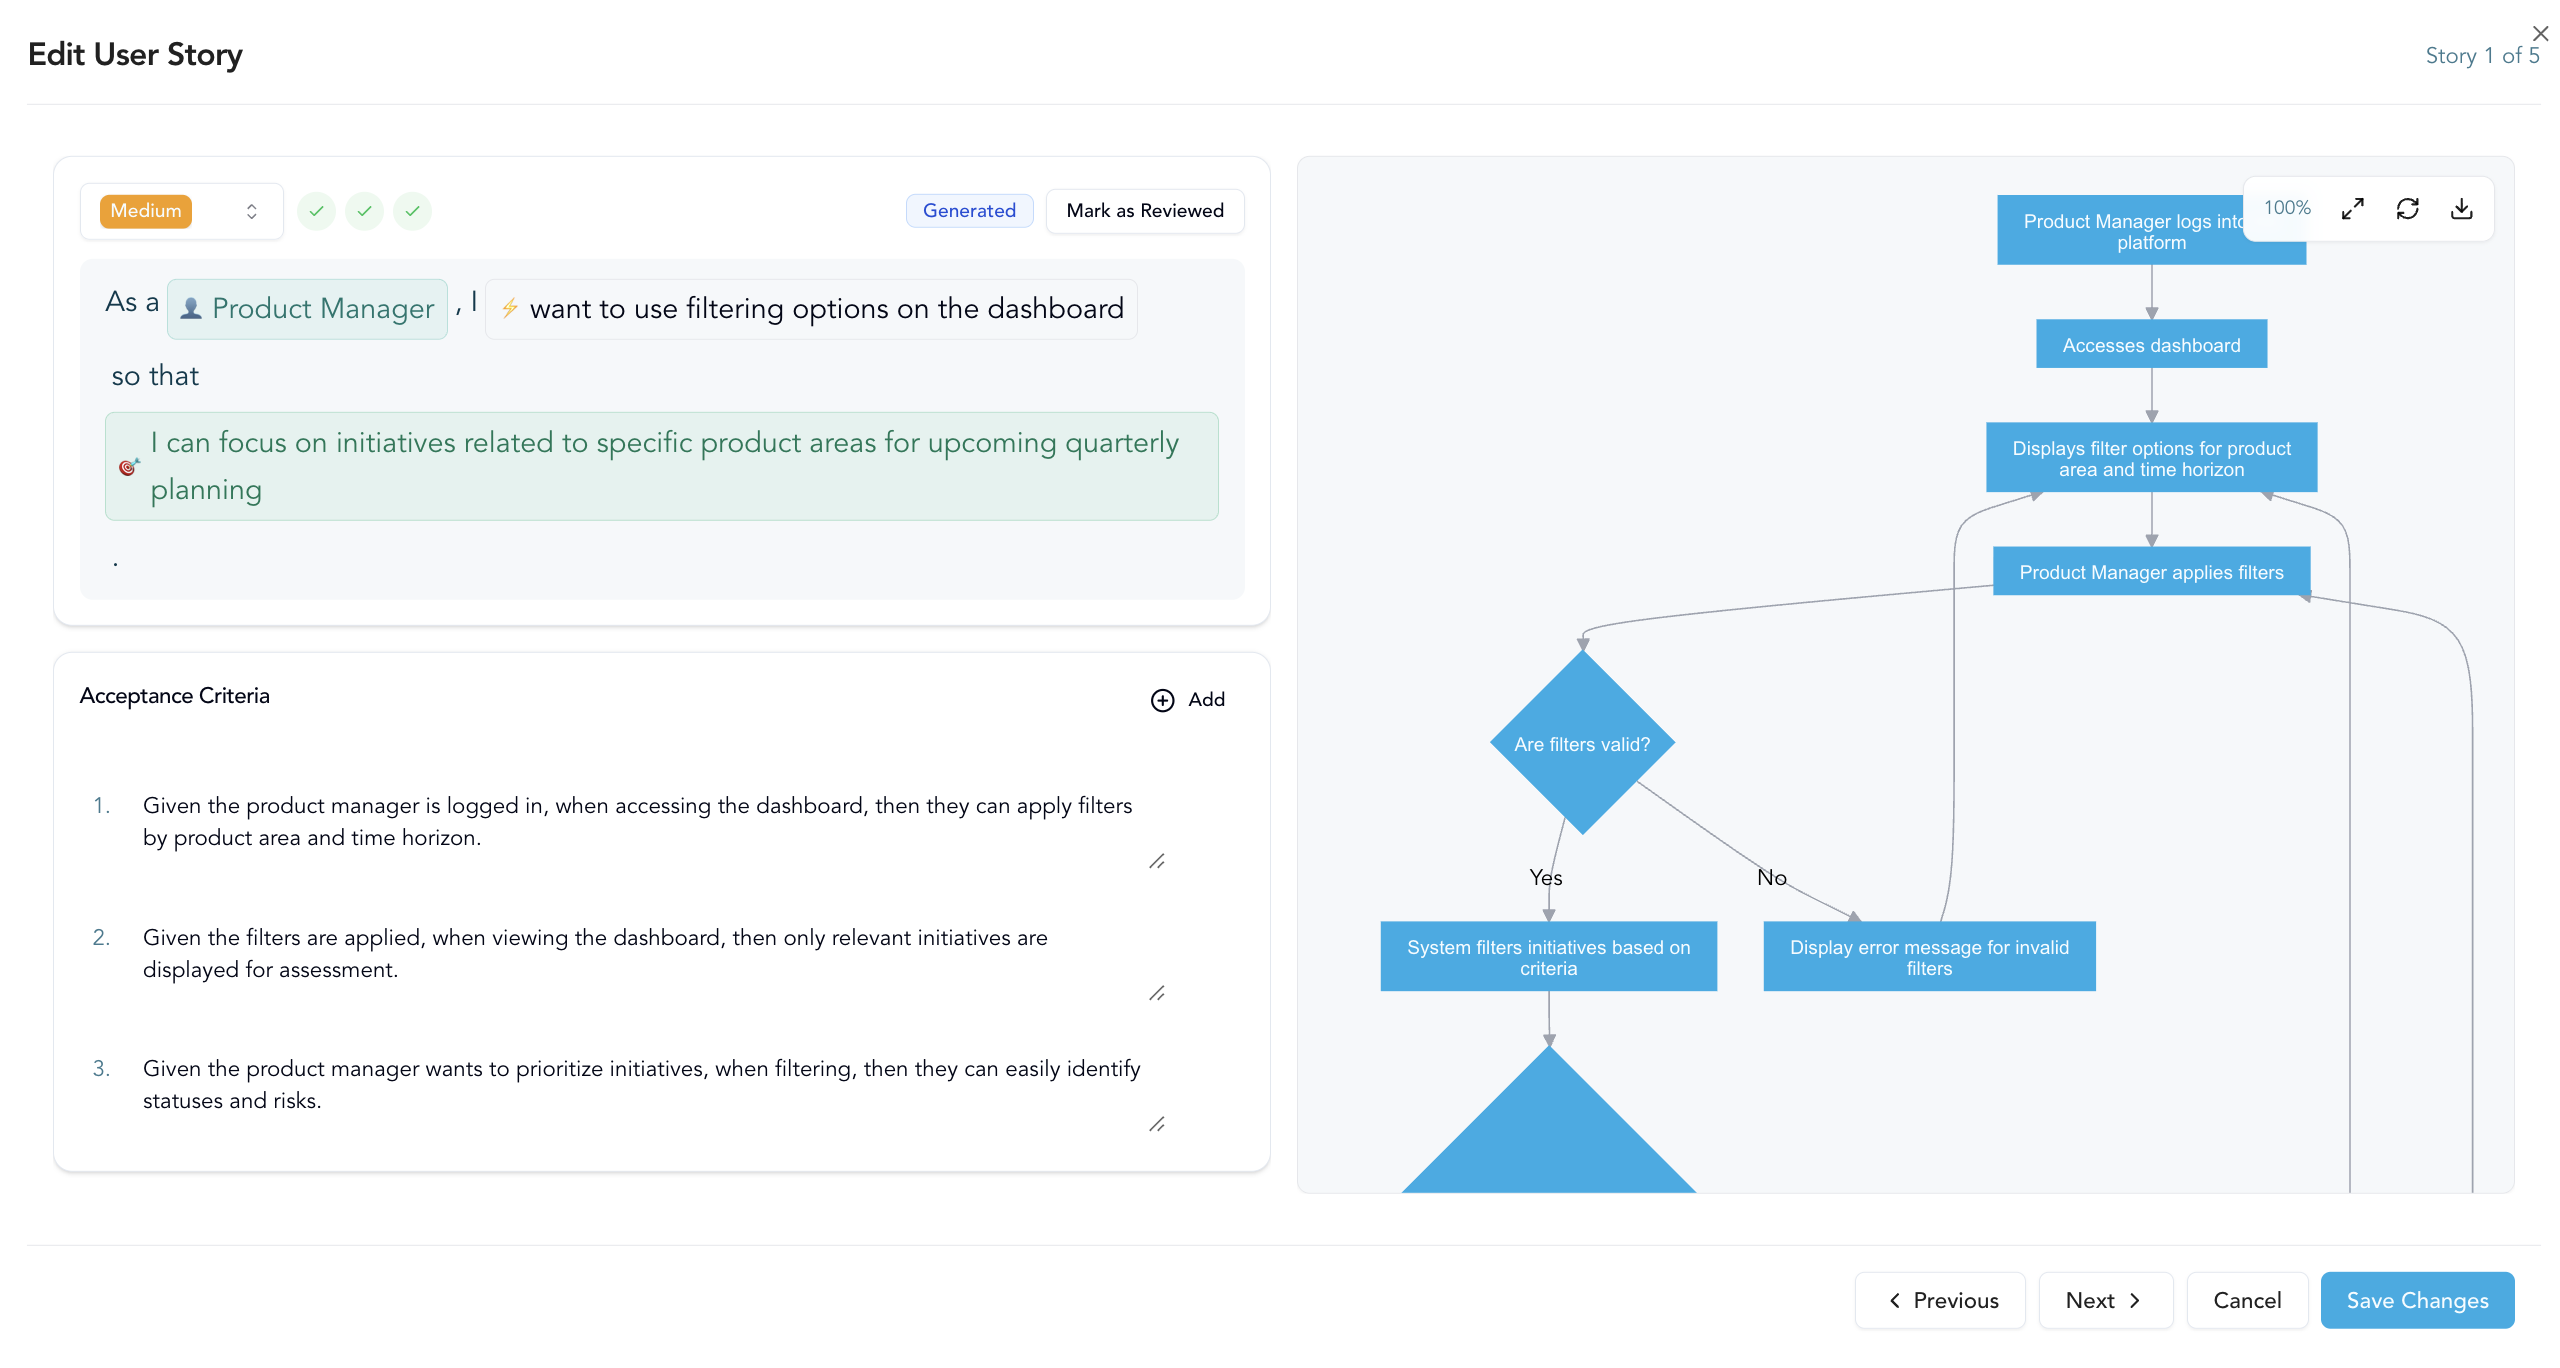Refresh the flowchart diagram
The image size is (2560, 1368).
point(2408,208)
